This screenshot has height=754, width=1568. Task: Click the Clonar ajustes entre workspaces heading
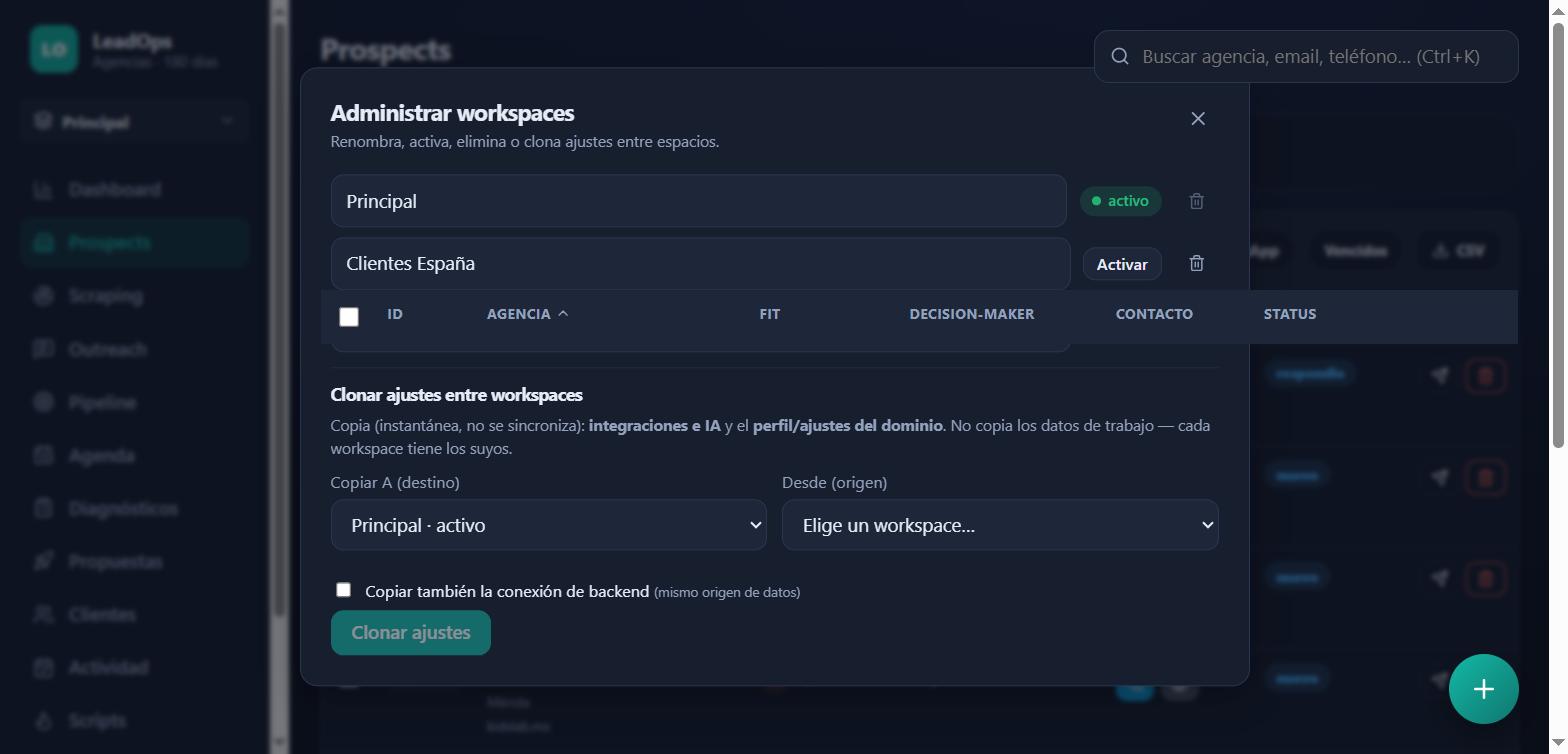[456, 395]
